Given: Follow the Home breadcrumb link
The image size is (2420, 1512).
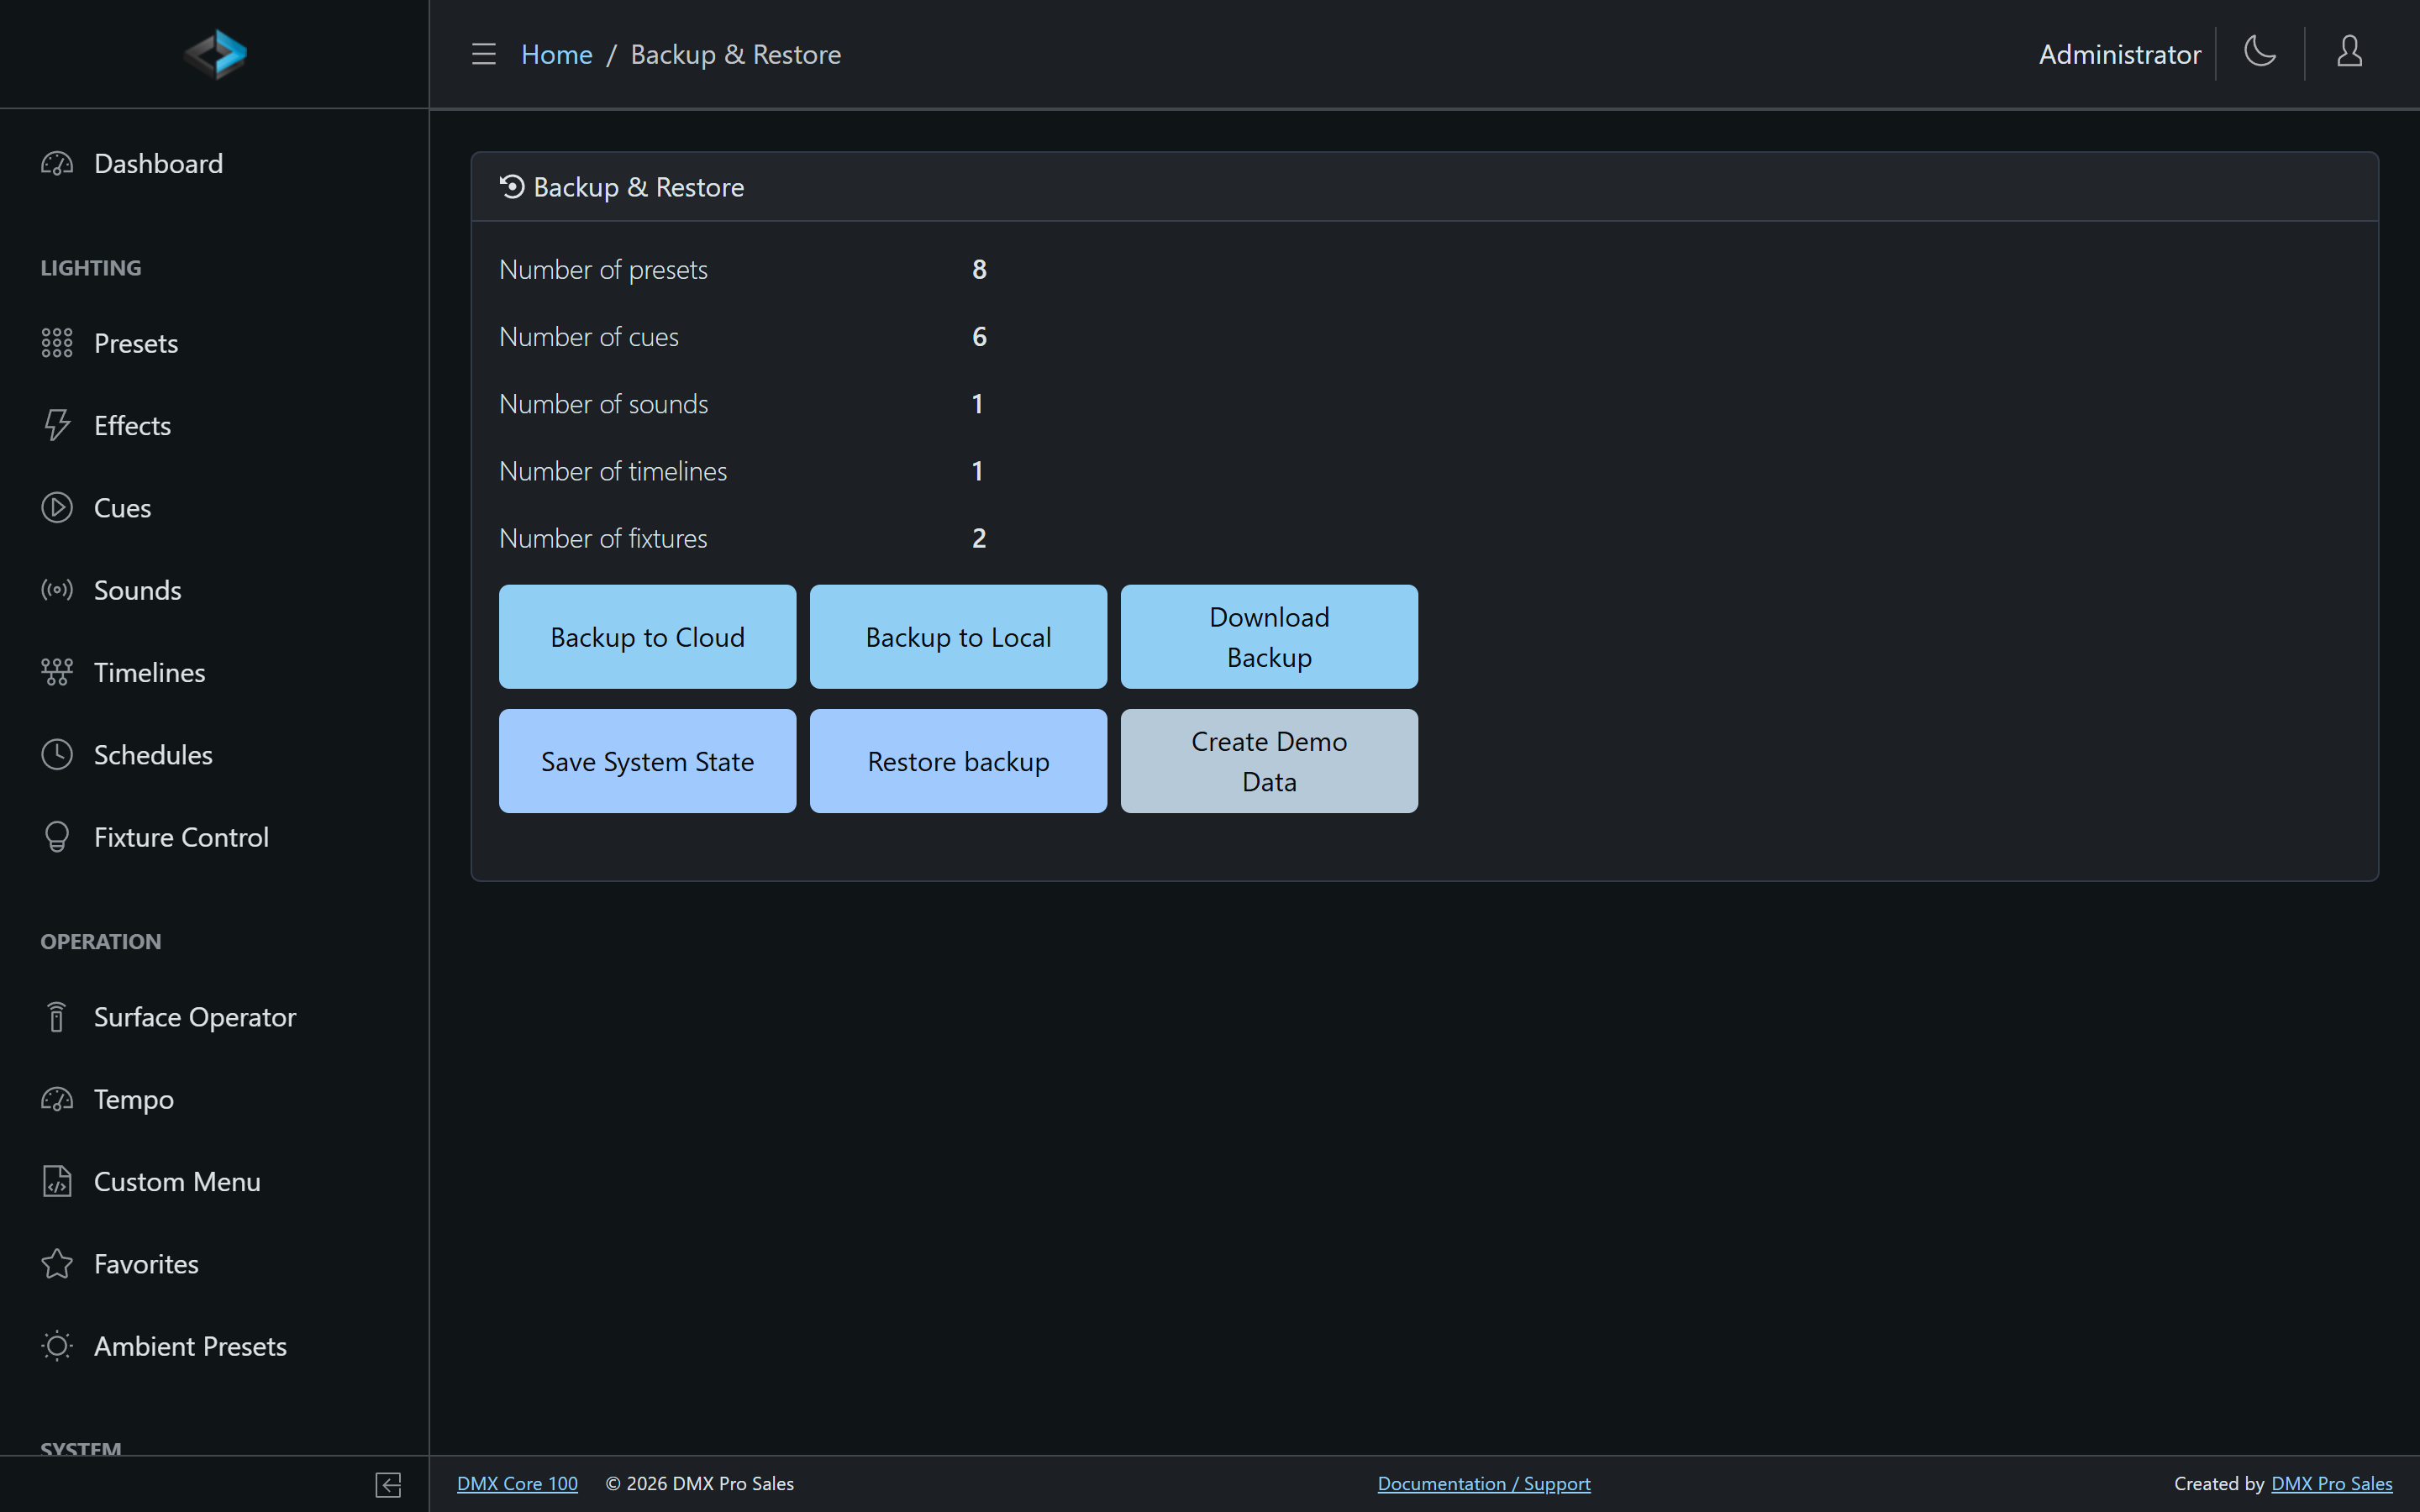Looking at the screenshot, I should pos(556,54).
